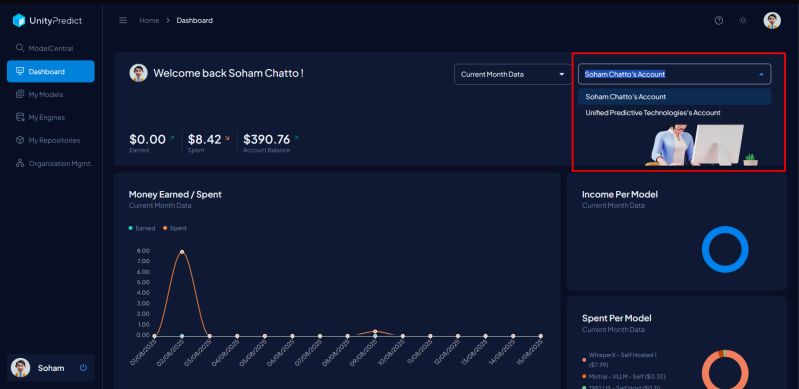Screen dimensions: 799x389
Task: Click the avatar next to Welcome back
Action: pyautogui.click(x=138, y=73)
